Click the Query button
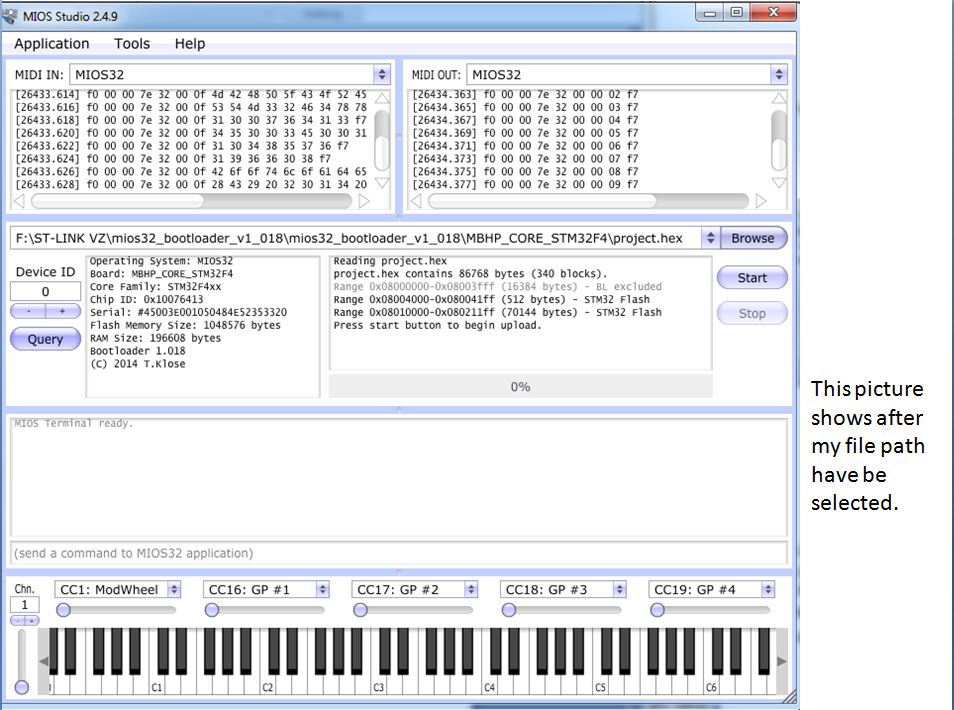Viewport: 954px width, 710px height. [45, 340]
